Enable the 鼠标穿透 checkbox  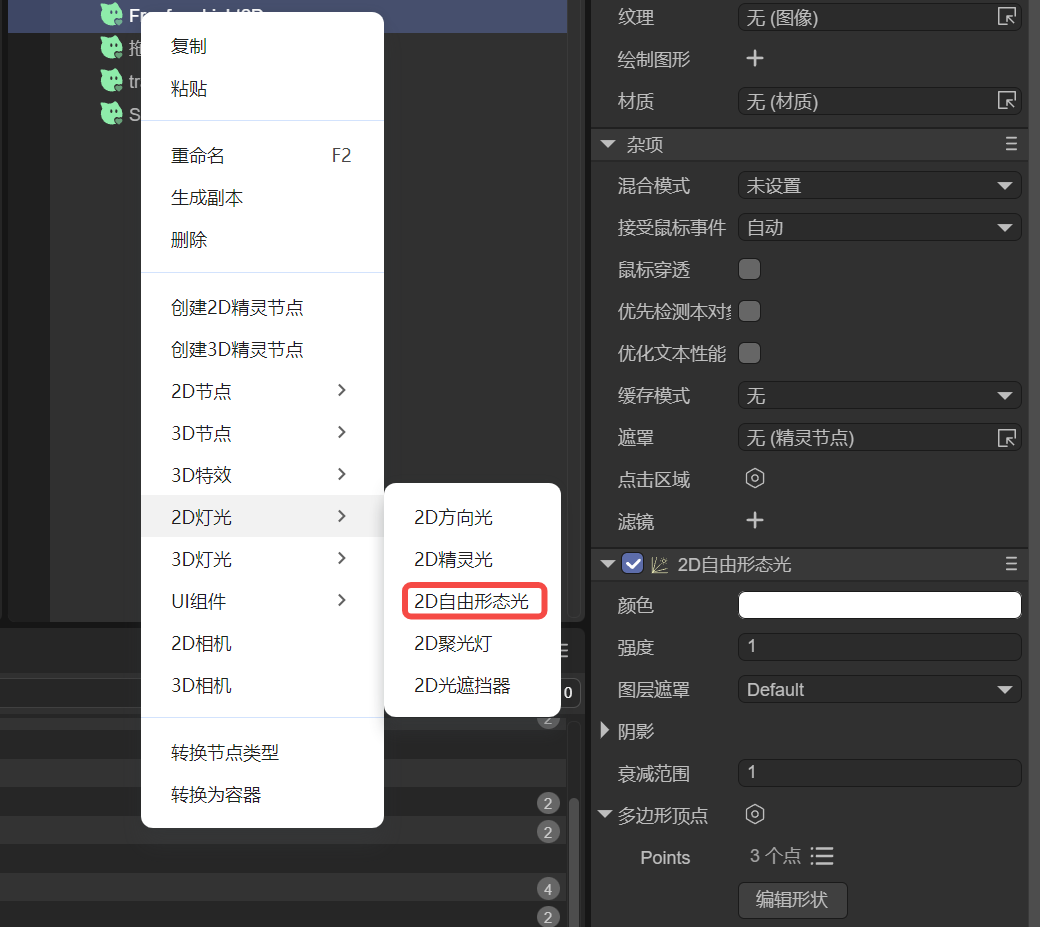point(749,269)
